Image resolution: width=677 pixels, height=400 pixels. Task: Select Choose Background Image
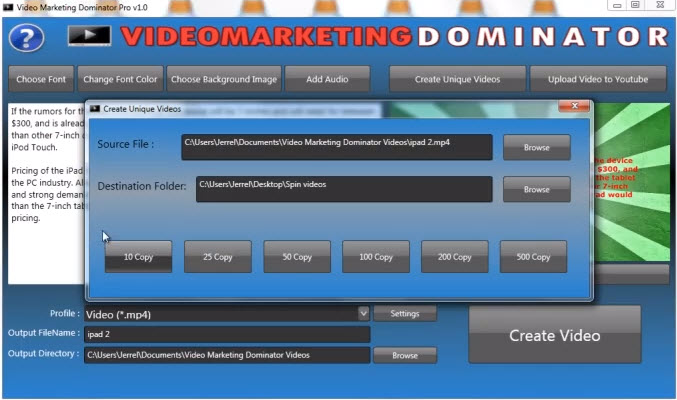pos(224,79)
